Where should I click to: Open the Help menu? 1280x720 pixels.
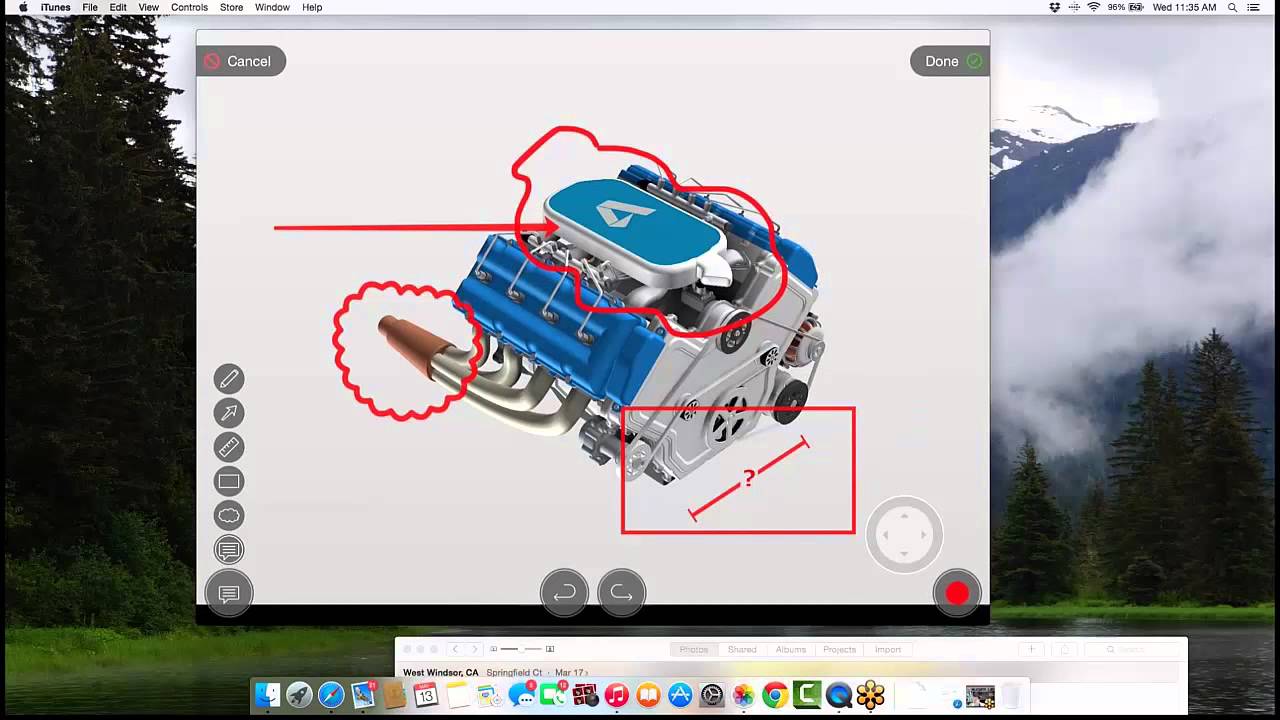click(x=312, y=7)
